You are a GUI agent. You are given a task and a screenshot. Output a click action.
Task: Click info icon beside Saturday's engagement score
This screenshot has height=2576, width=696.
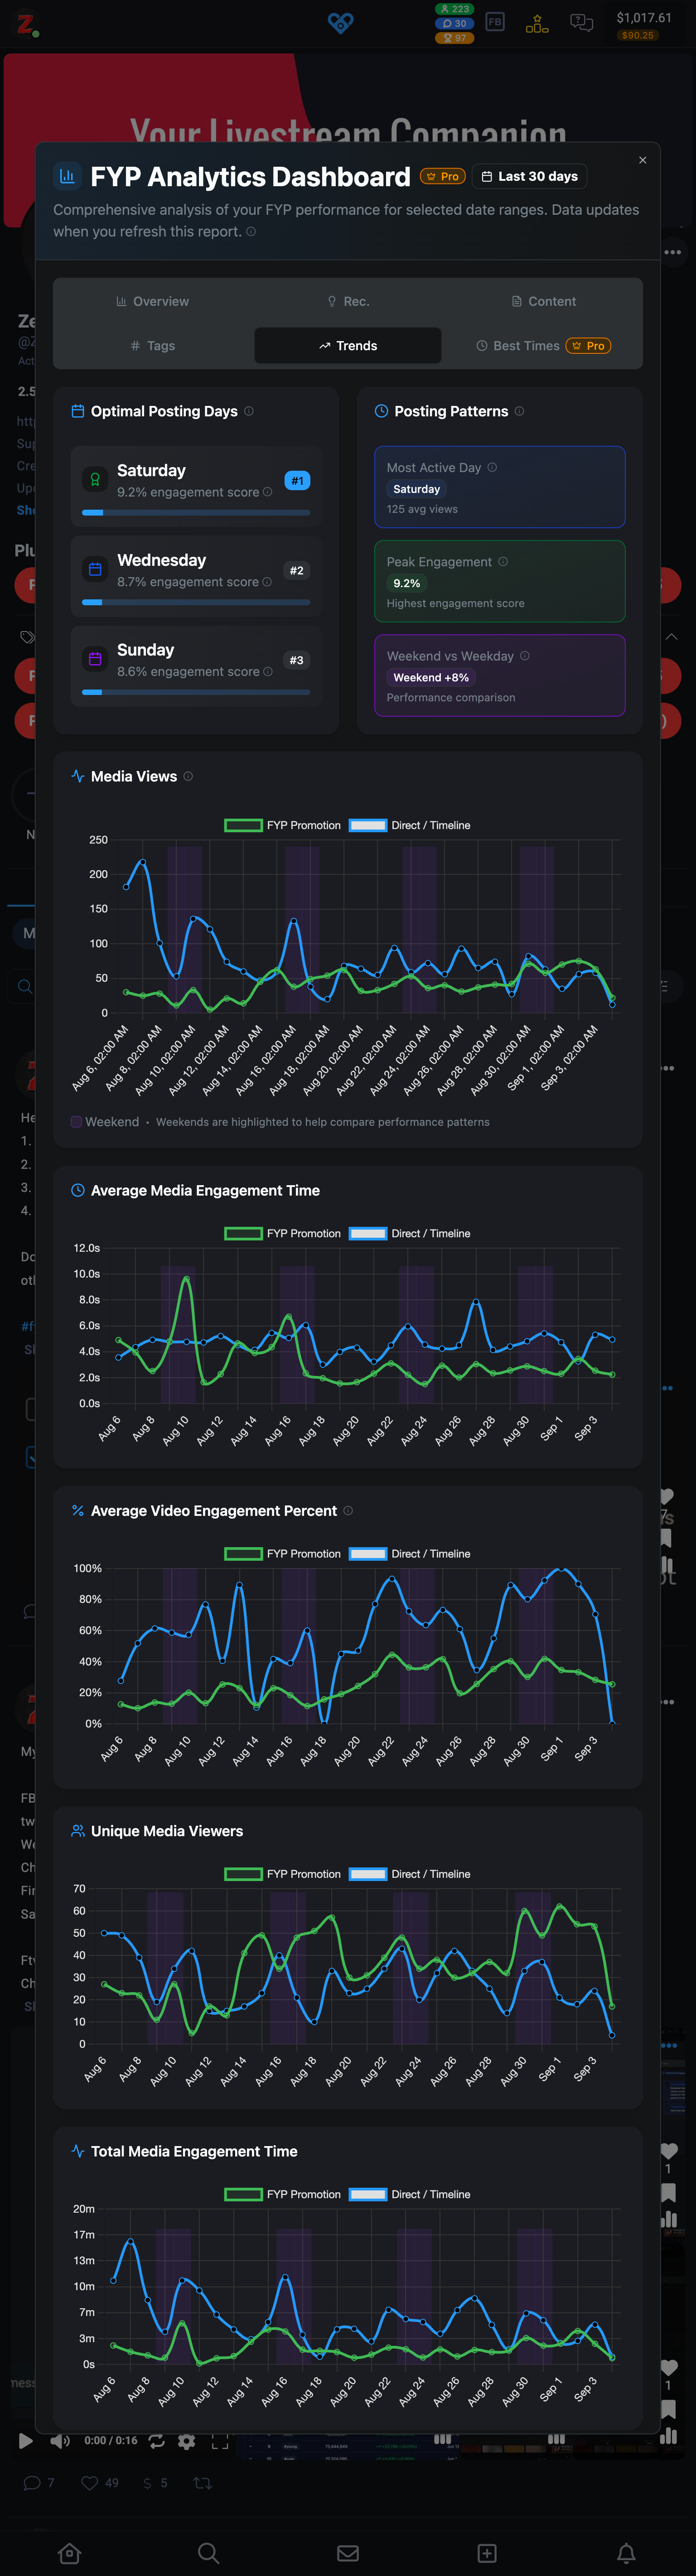(267, 492)
